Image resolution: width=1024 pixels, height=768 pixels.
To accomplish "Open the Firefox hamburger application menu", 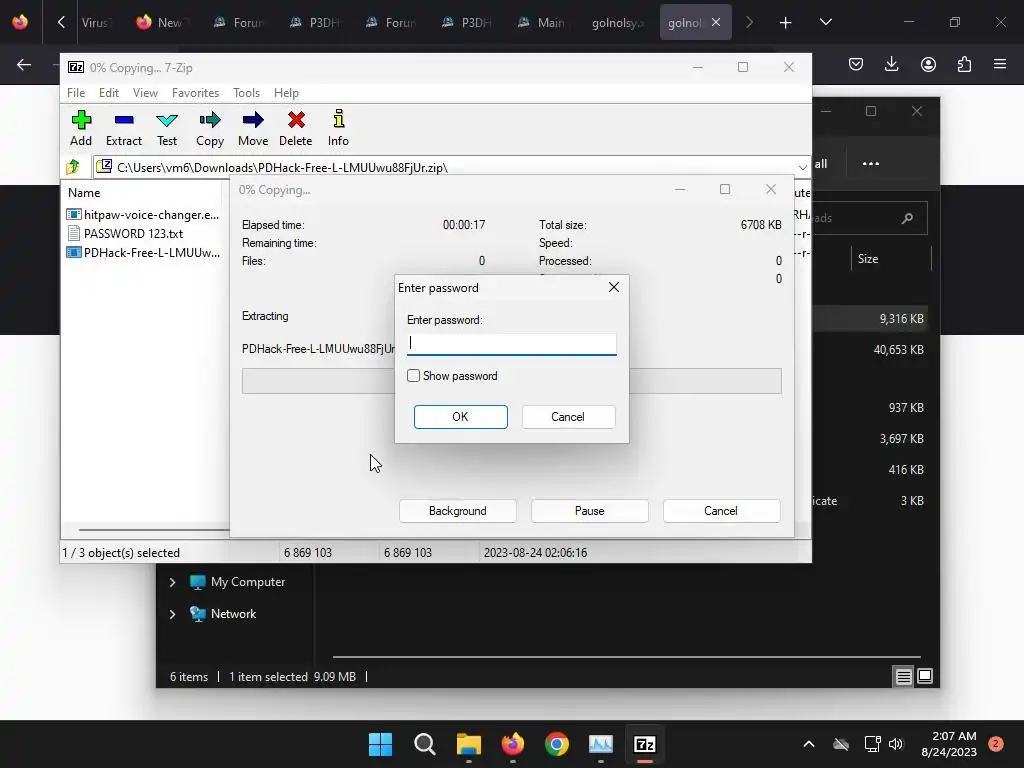I will (x=1000, y=64).
